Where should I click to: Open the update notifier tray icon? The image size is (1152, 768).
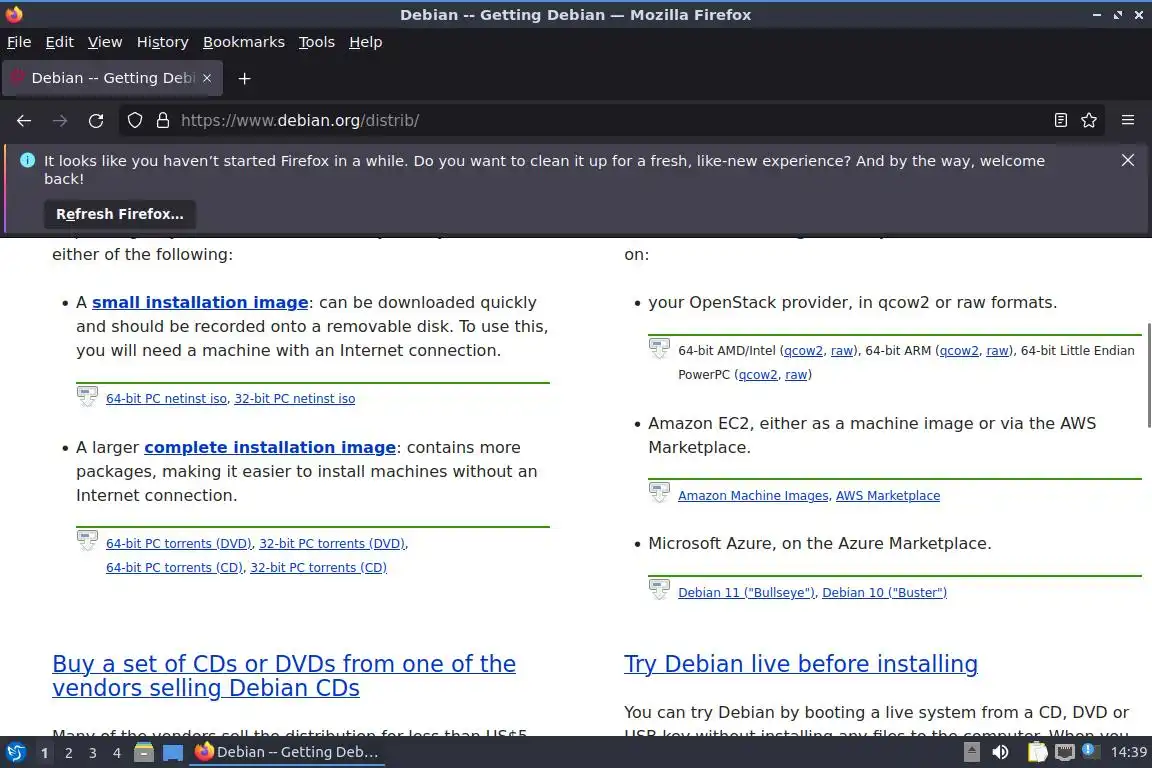(1090, 751)
